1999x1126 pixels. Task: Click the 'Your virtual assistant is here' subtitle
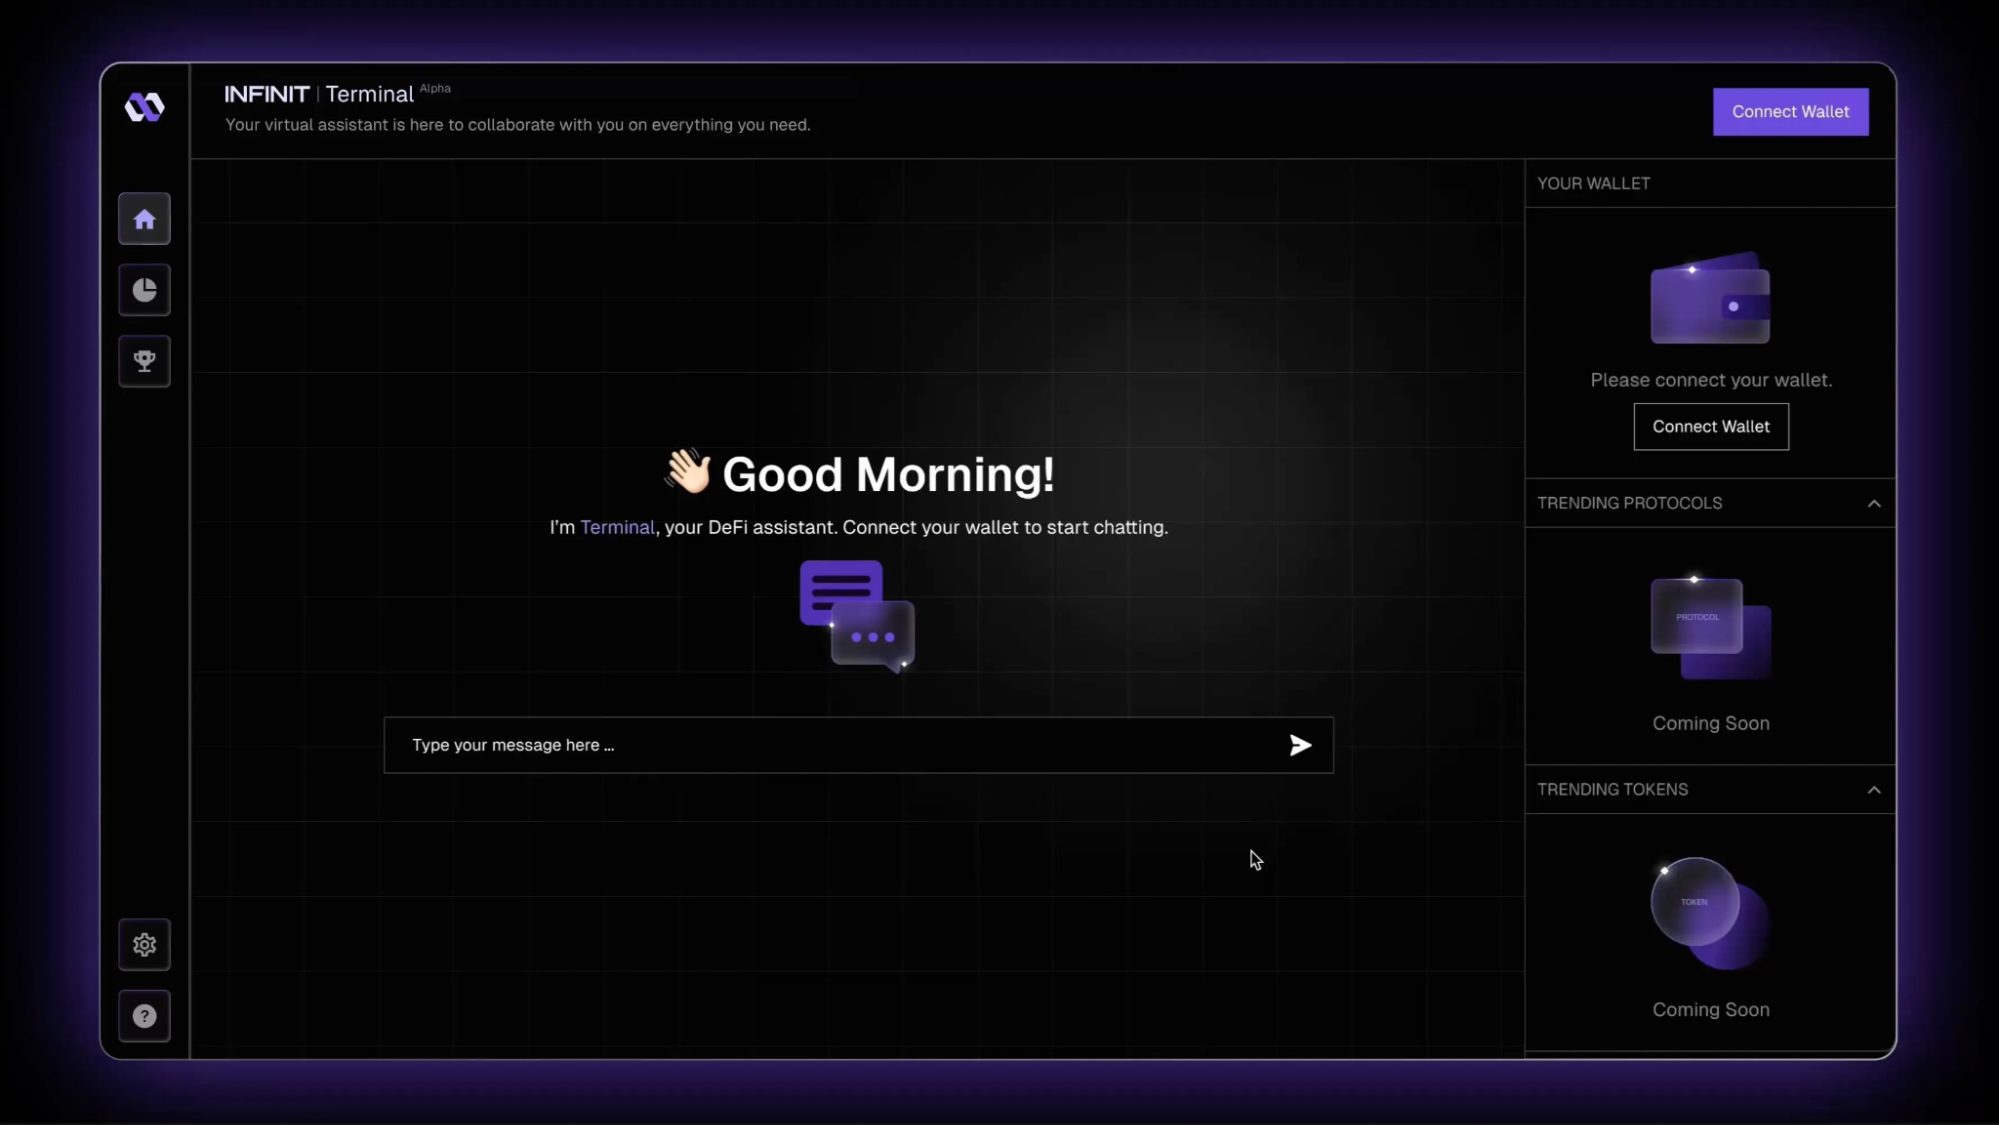point(517,125)
